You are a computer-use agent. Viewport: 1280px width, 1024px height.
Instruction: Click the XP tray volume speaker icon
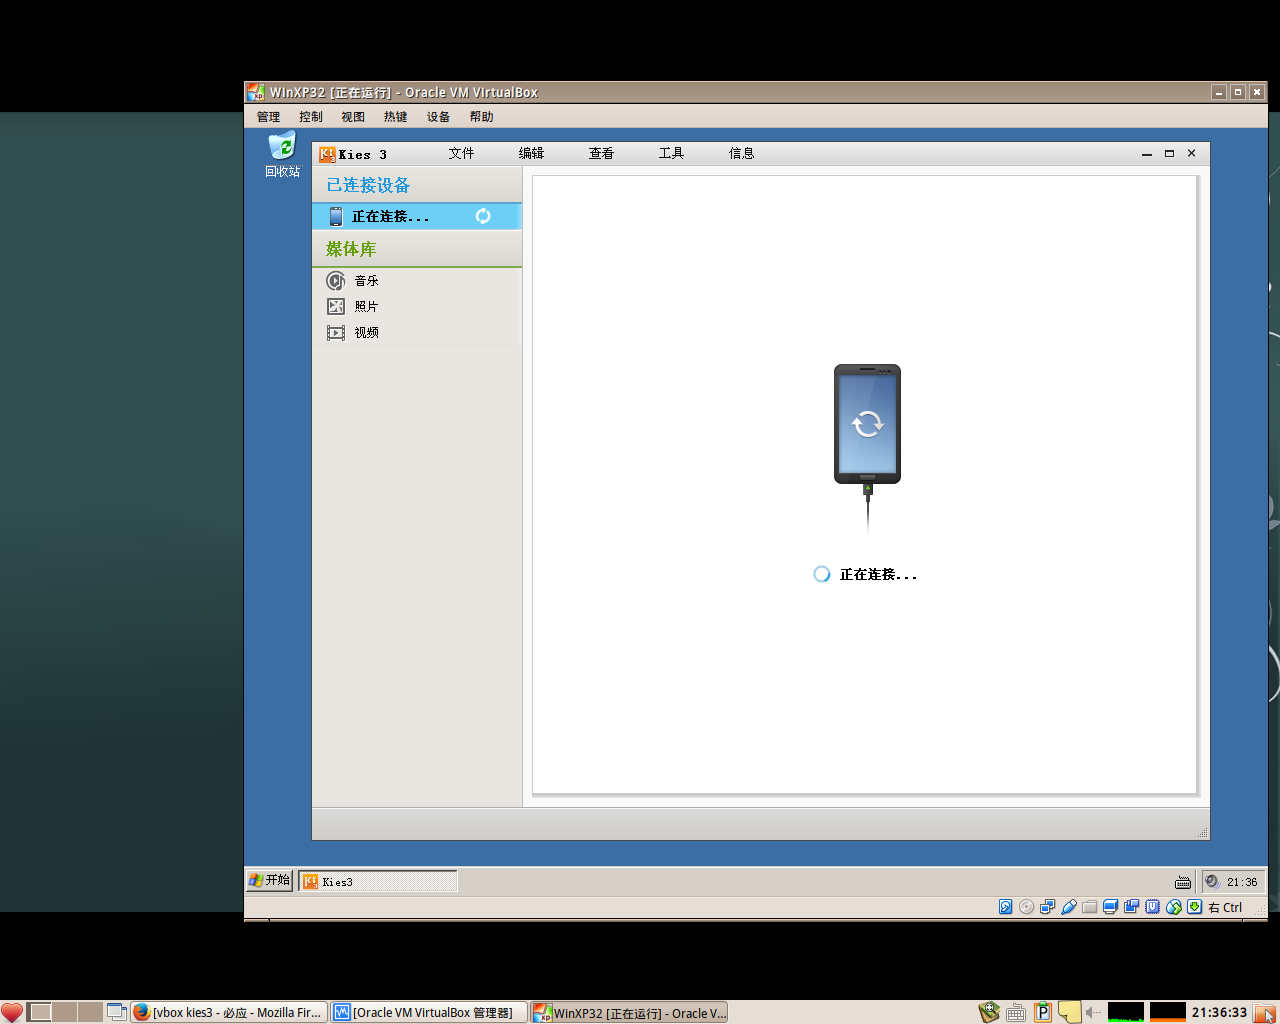[x=1212, y=881]
